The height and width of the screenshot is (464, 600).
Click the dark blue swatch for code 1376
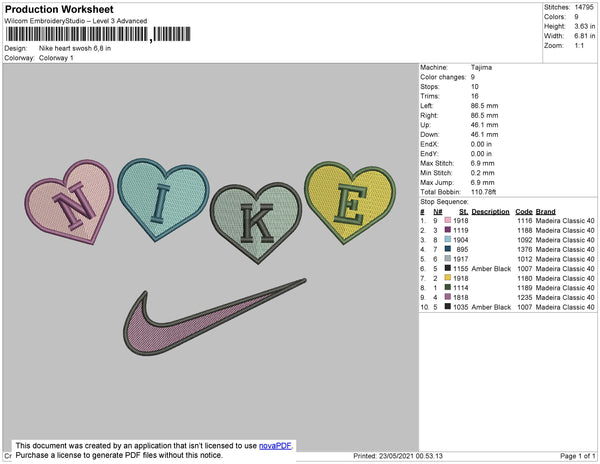coord(448,249)
